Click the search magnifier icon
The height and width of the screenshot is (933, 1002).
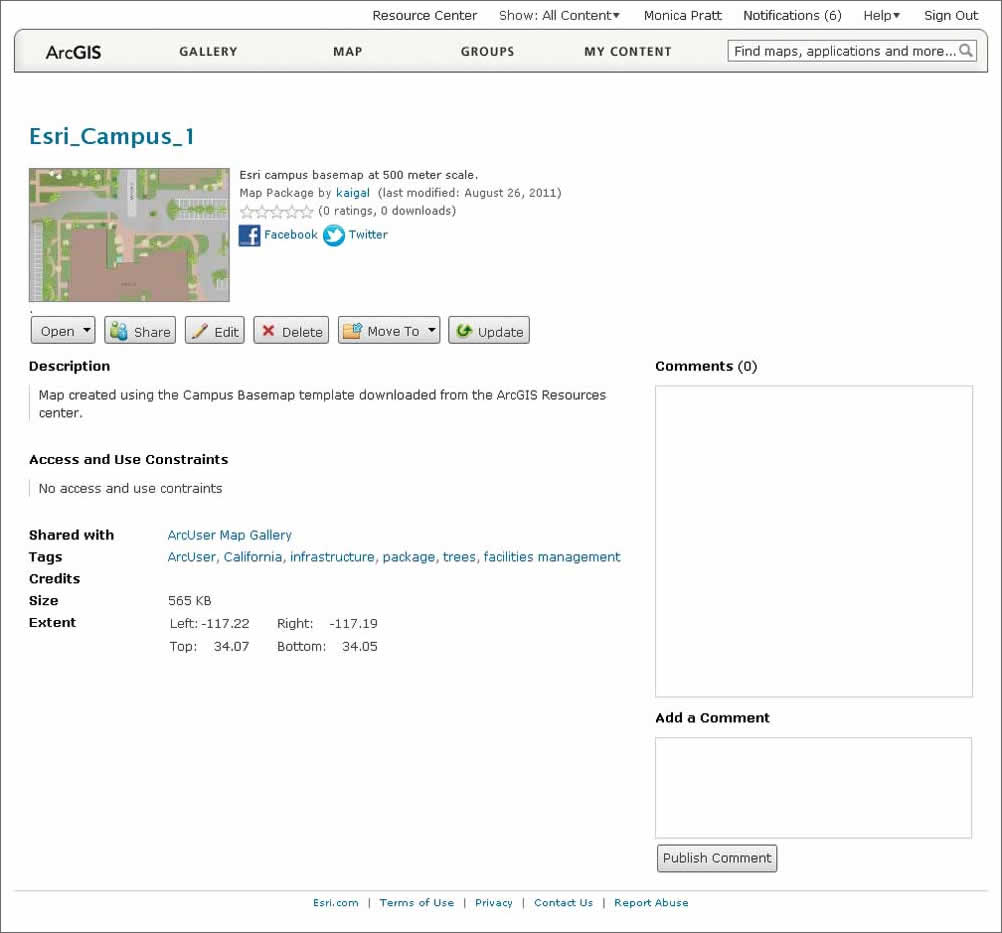point(966,50)
